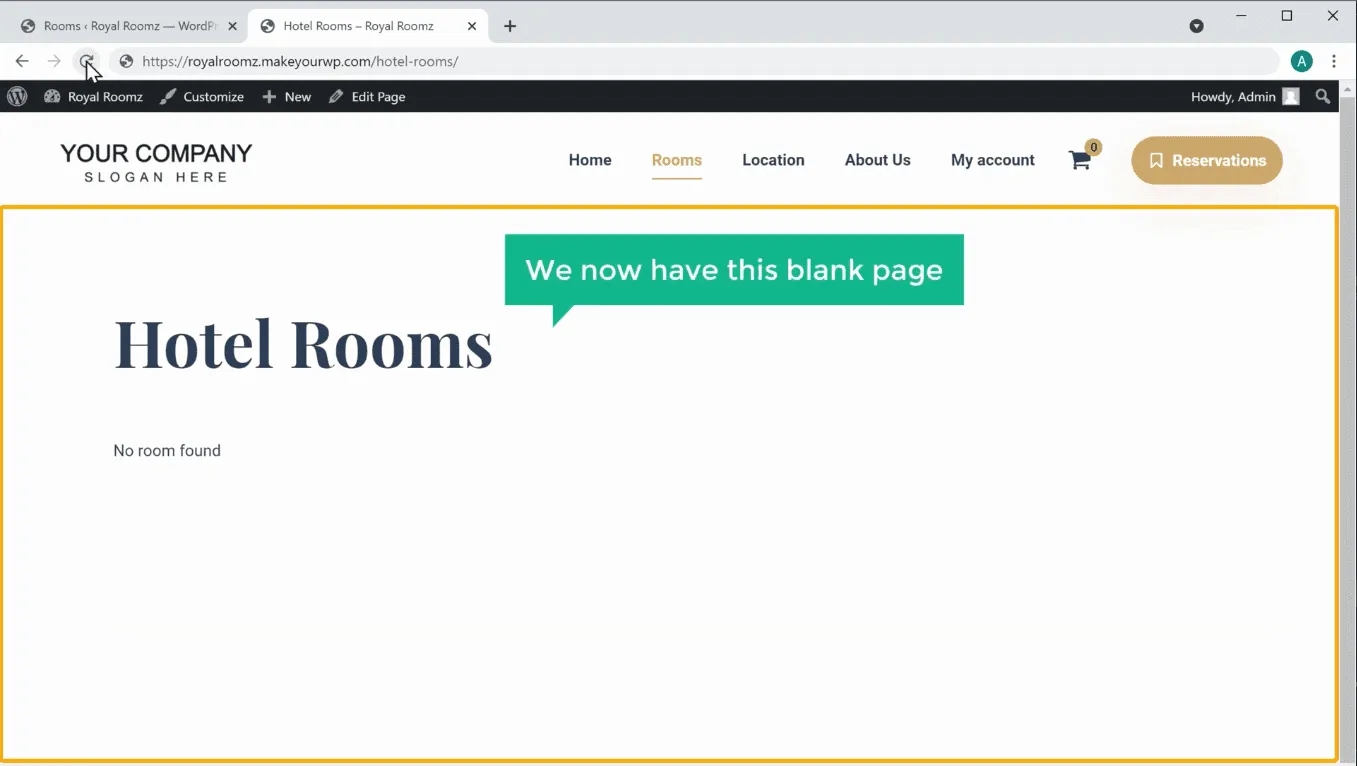Open Customize in the admin bar
The height and width of the screenshot is (766, 1357).
pyautogui.click(x=202, y=97)
